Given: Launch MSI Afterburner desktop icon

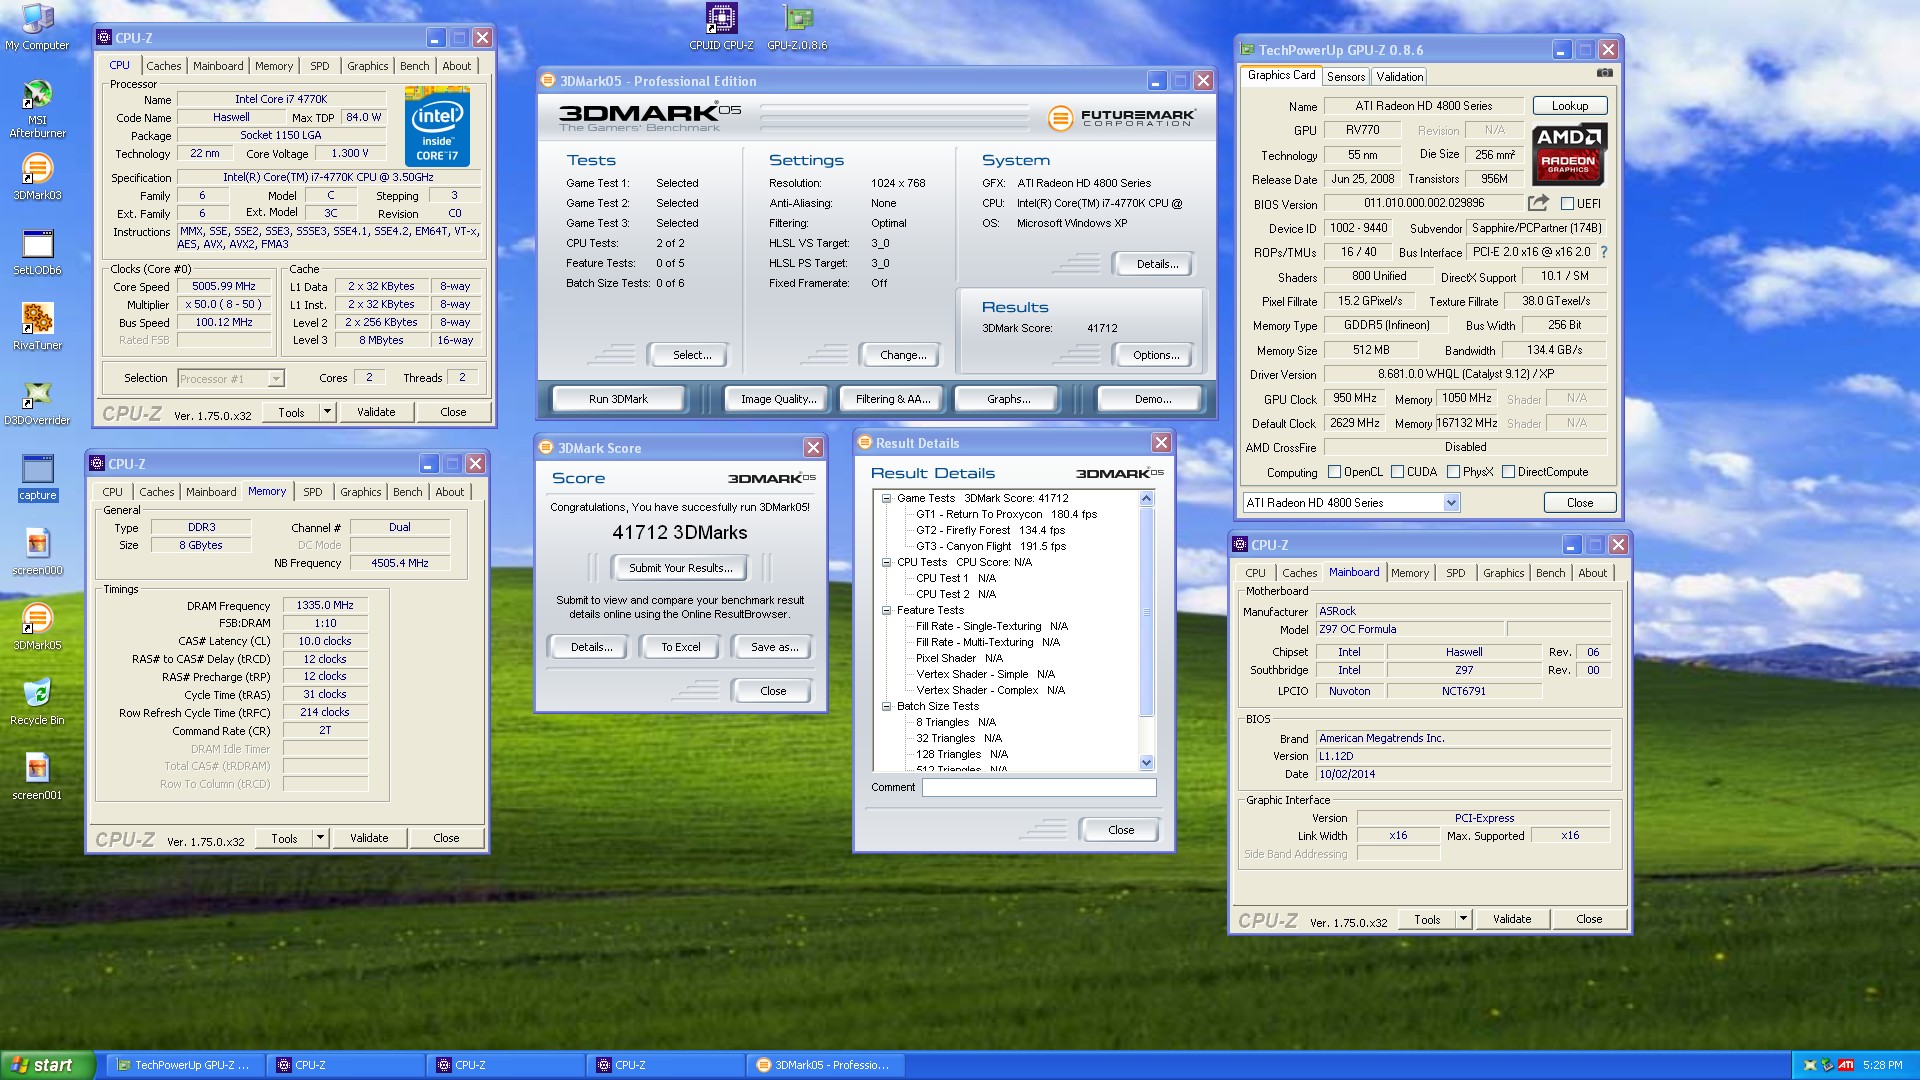Looking at the screenshot, I should point(37,109).
